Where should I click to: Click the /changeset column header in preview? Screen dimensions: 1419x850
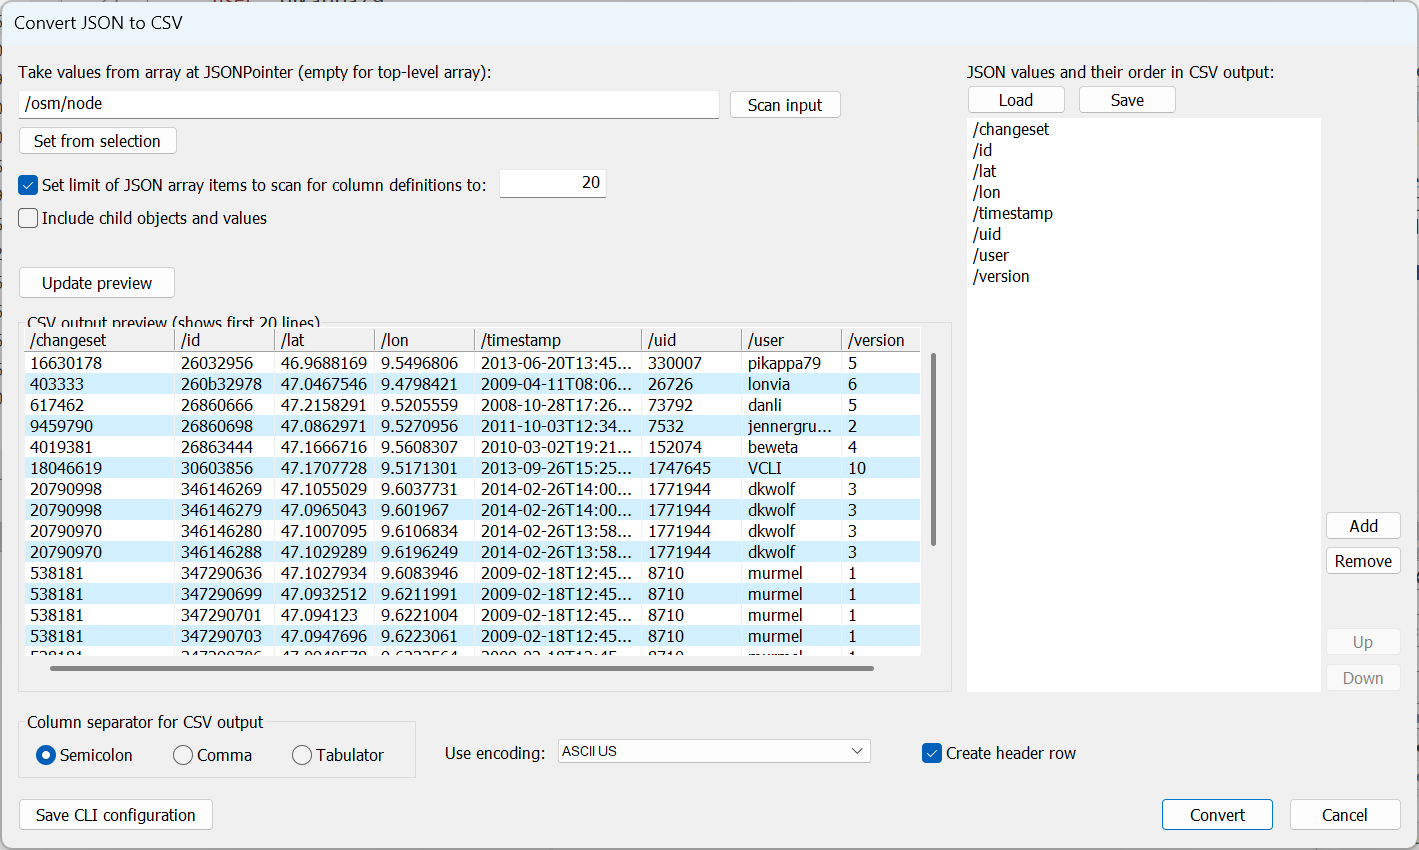(100, 340)
